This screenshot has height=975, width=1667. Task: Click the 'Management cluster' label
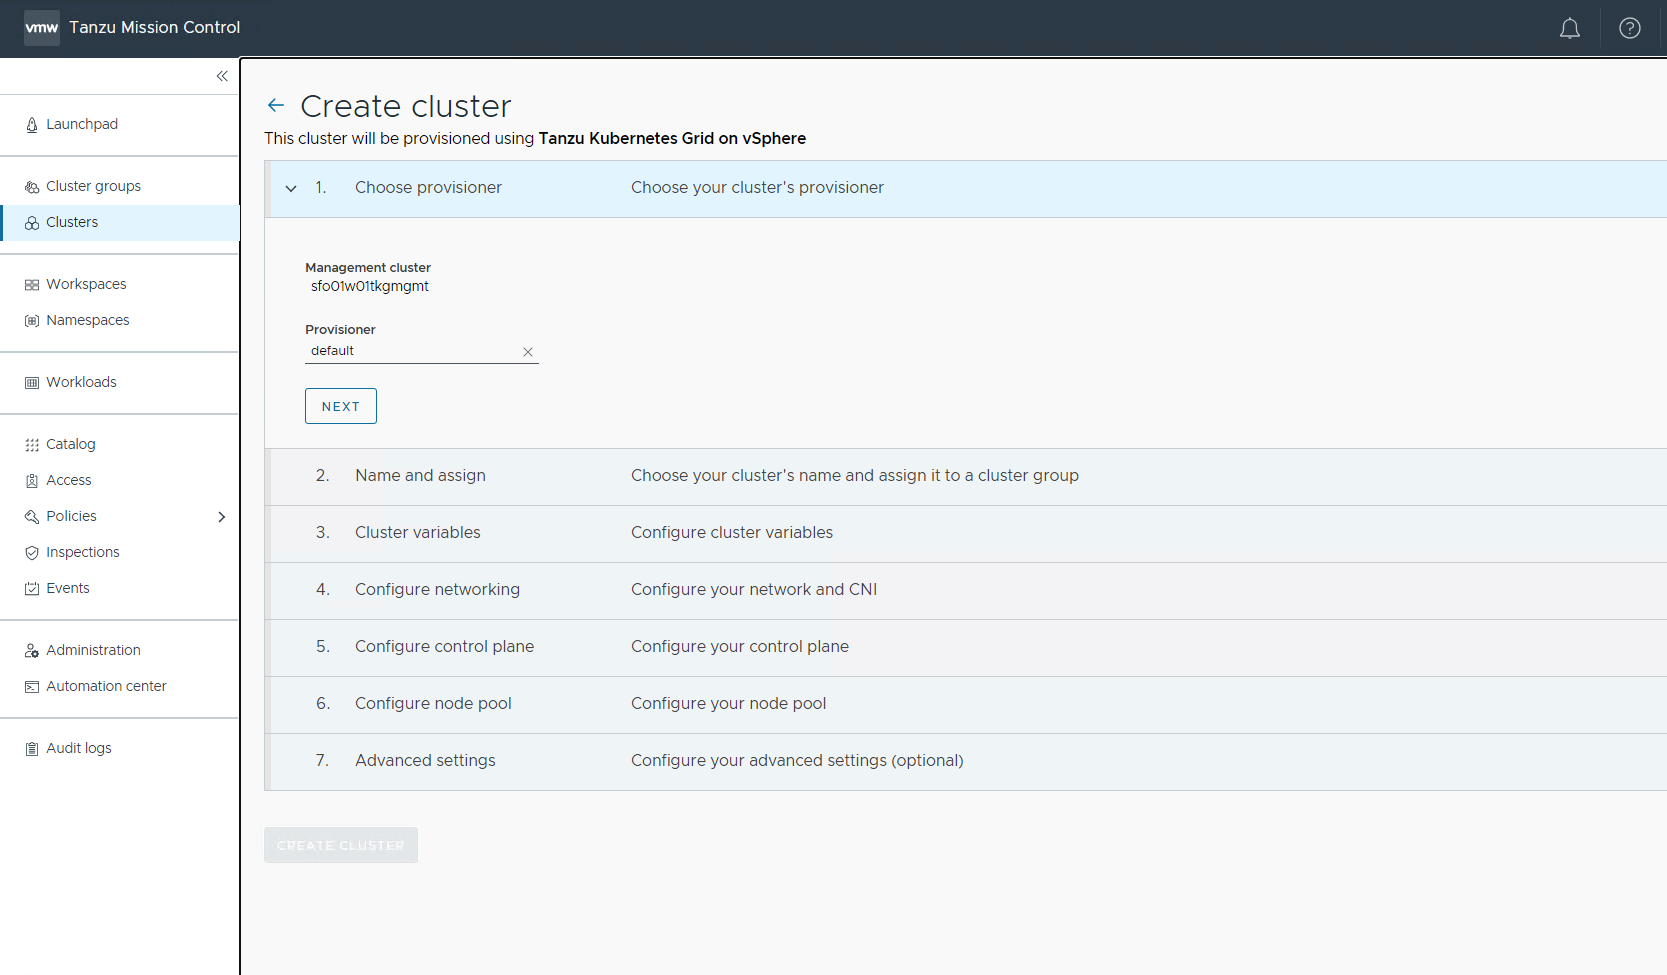click(x=368, y=268)
